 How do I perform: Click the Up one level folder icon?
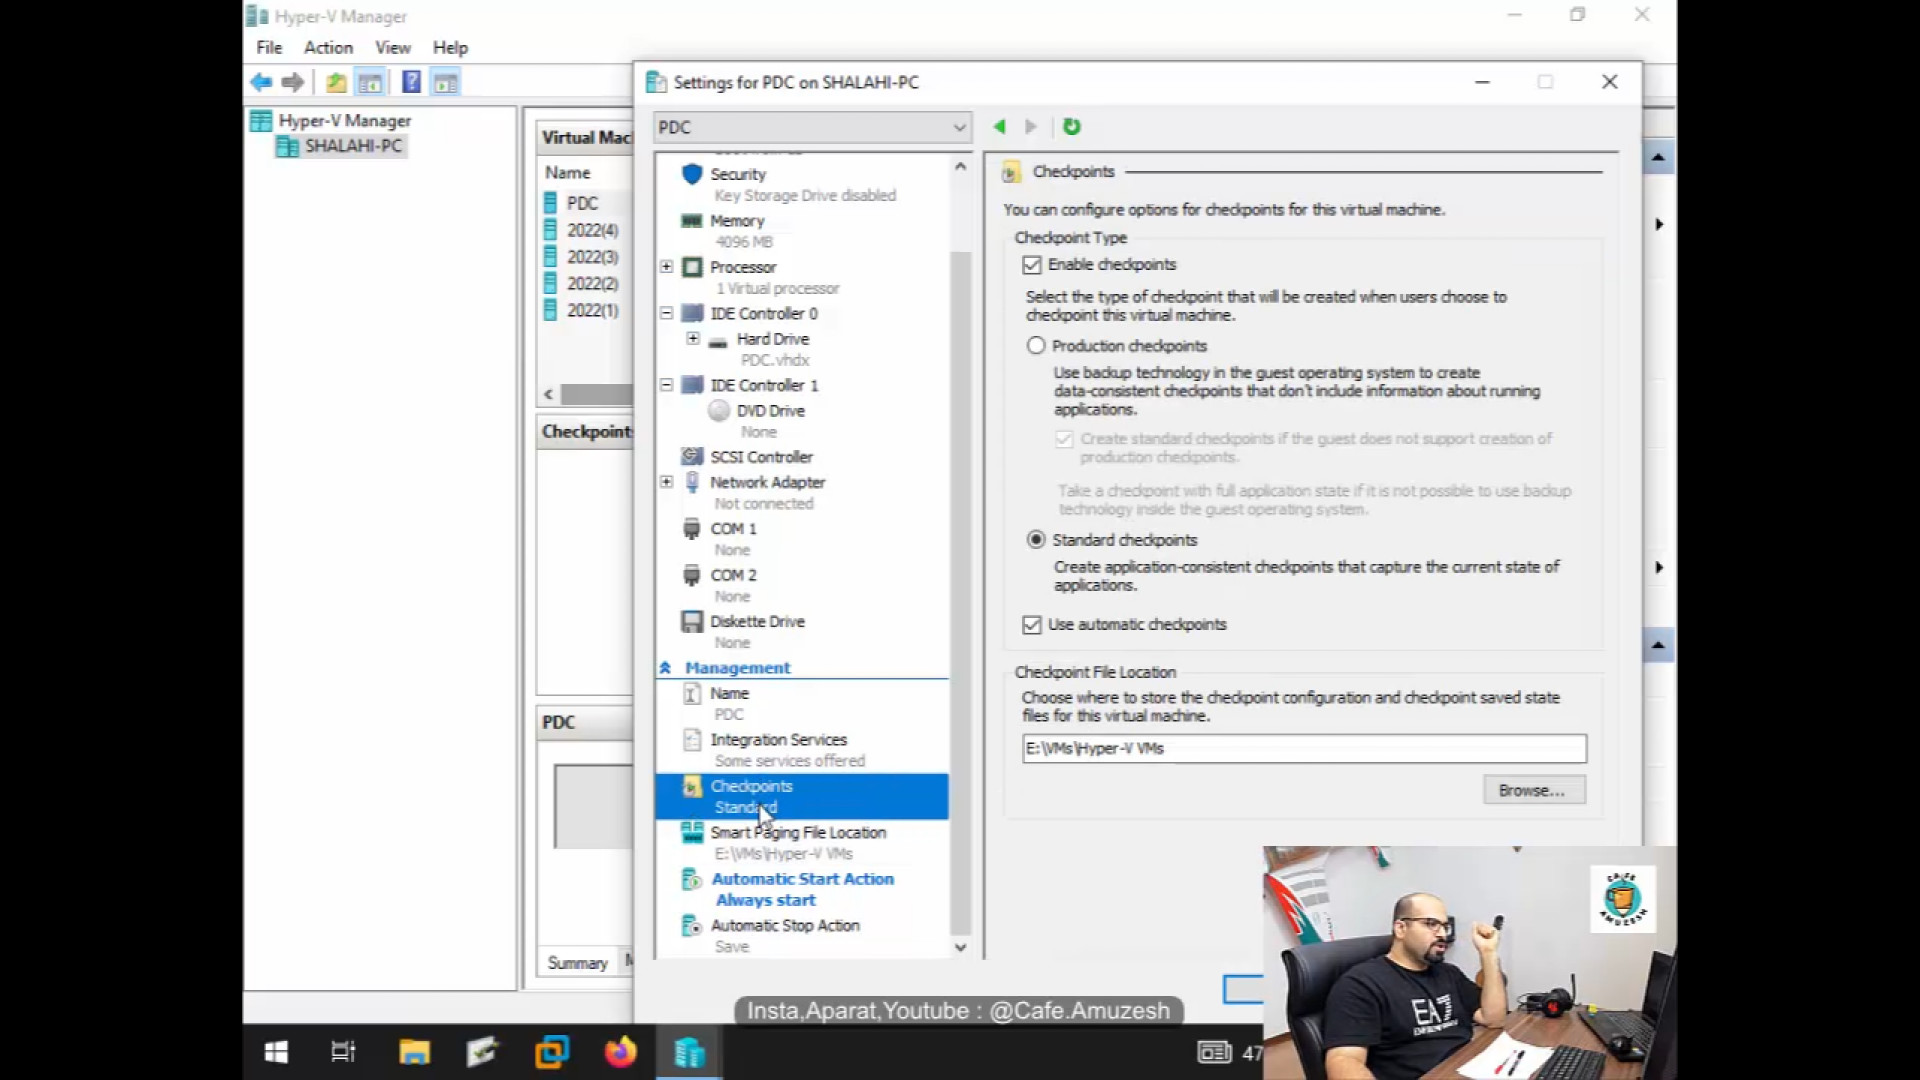pyautogui.click(x=337, y=83)
